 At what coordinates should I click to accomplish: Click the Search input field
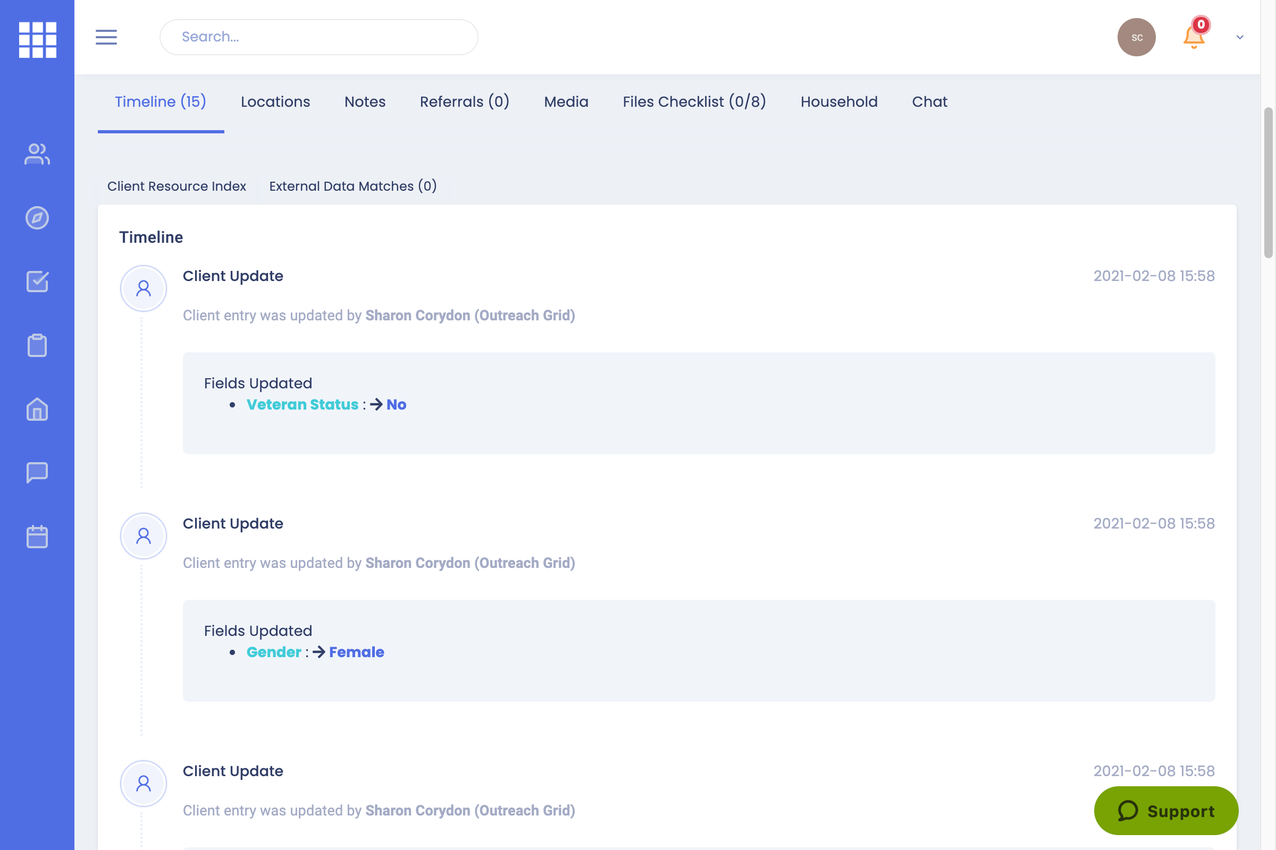point(319,37)
